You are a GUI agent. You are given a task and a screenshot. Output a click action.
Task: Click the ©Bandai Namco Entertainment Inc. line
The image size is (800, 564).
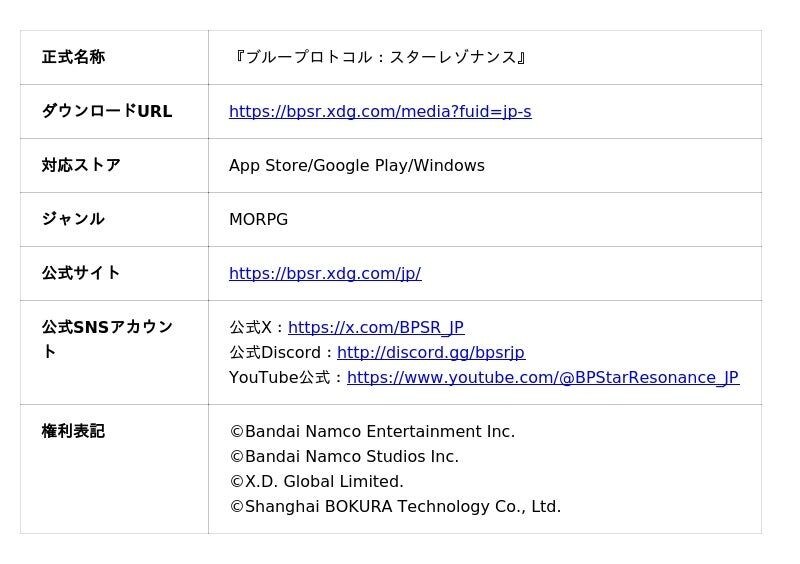pos(372,431)
